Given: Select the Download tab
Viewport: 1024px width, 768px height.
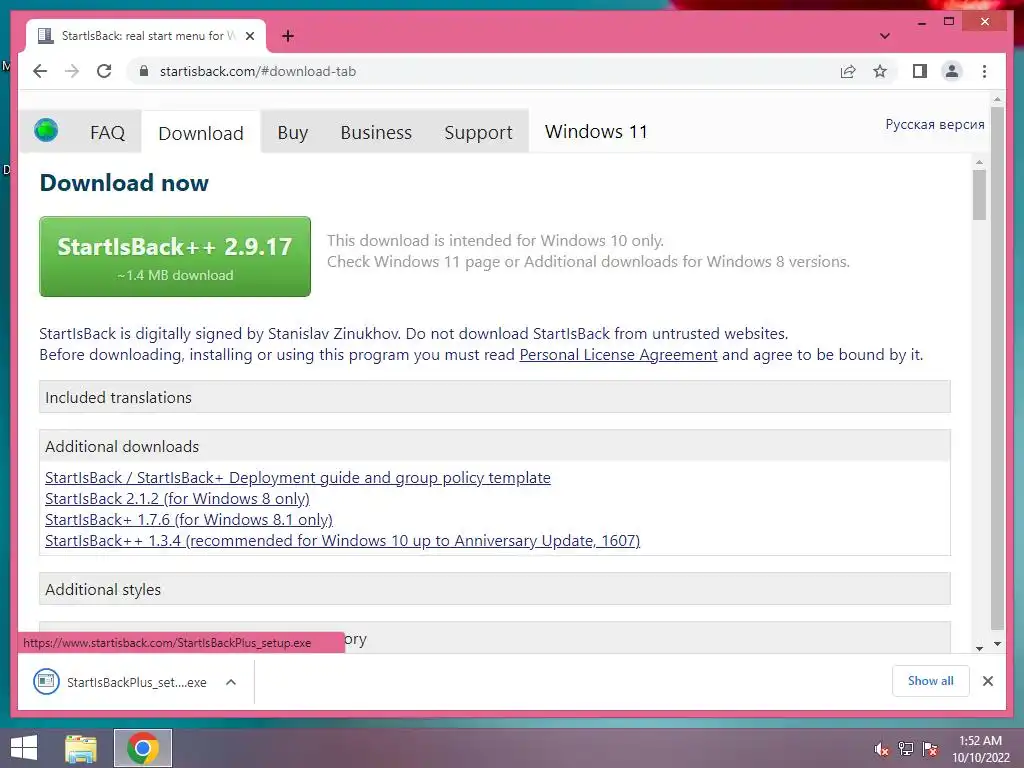Looking at the screenshot, I should pos(201,133).
